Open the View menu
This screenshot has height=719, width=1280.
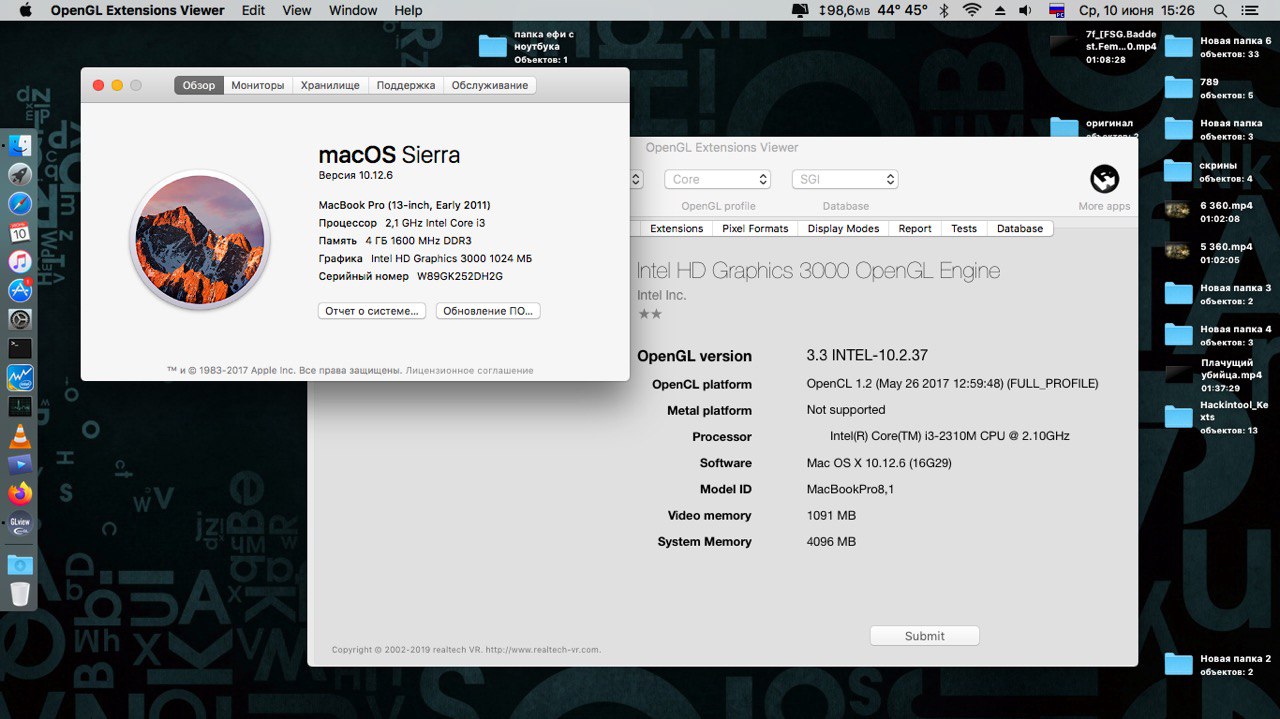(297, 10)
